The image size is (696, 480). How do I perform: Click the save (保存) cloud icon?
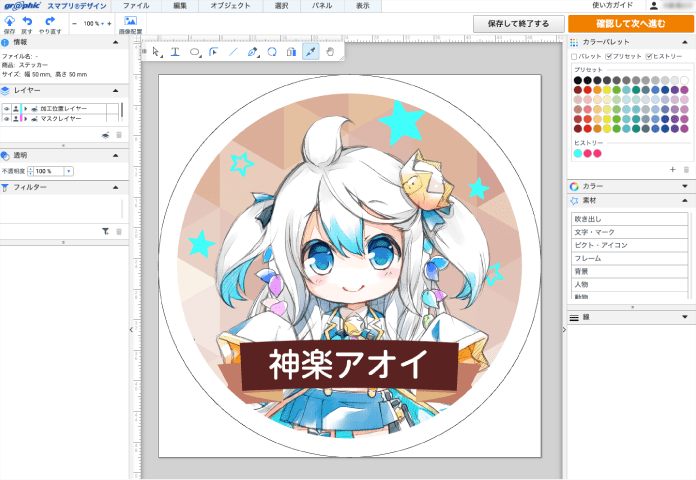click(8, 20)
